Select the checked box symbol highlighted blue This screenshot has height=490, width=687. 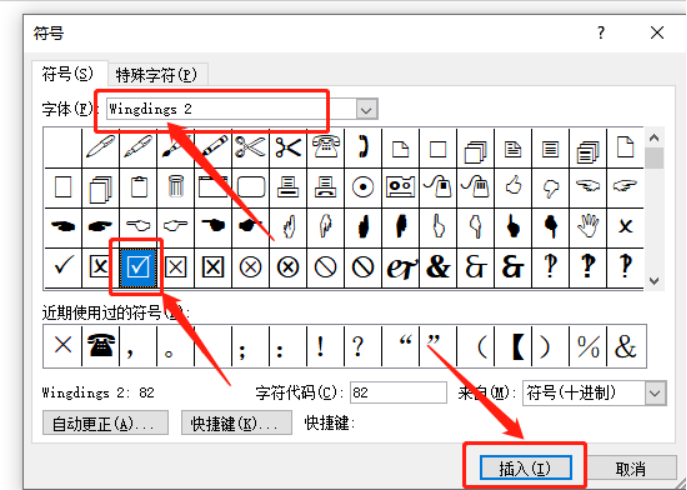click(x=138, y=267)
